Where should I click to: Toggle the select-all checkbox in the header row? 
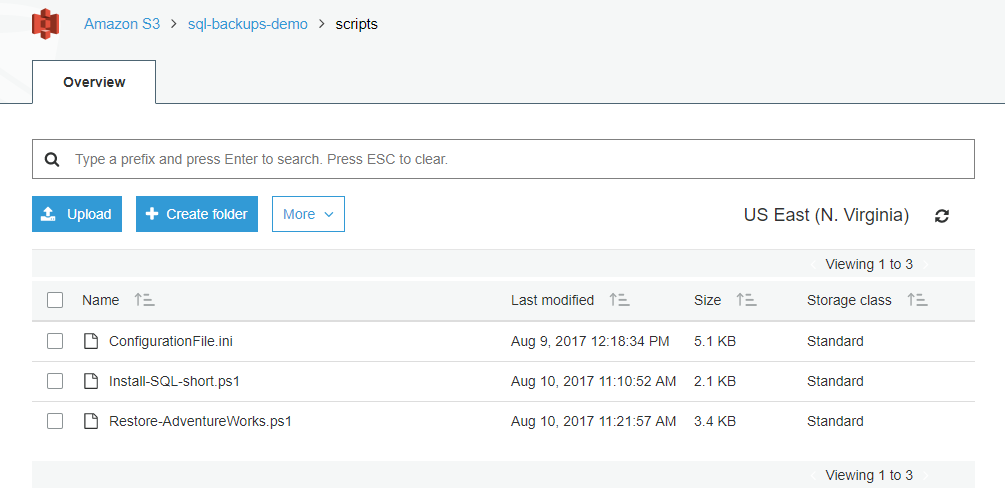[x=55, y=300]
